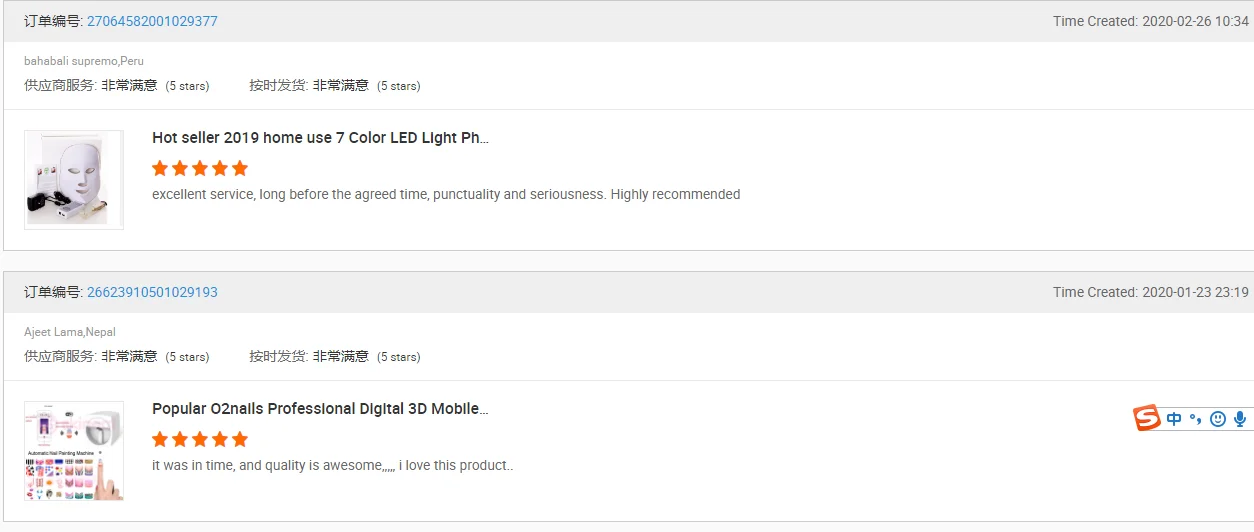Start voice input with microphone icon

1240,419
